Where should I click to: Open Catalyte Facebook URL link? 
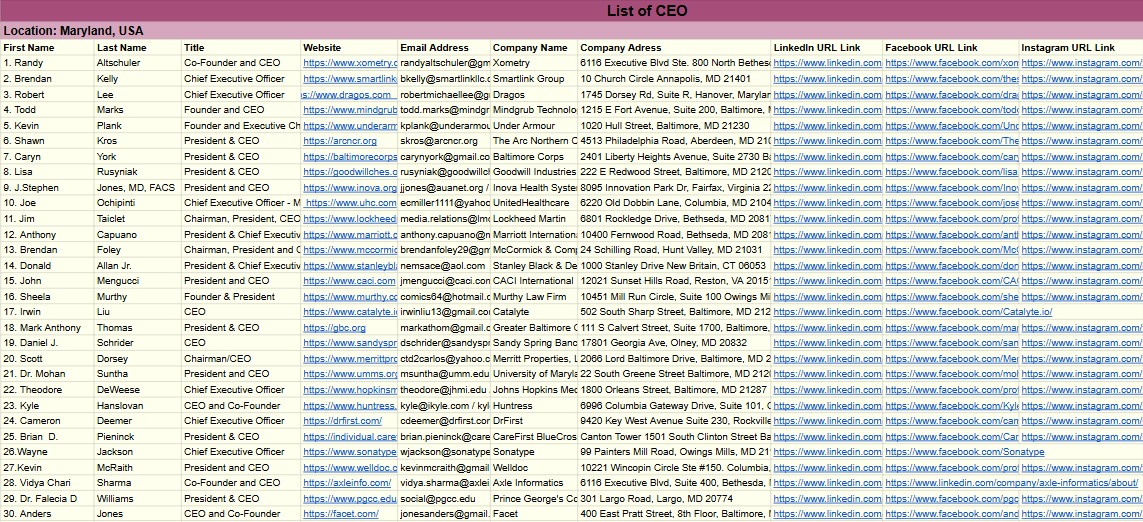pyautogui.click(x=969, y=311)
